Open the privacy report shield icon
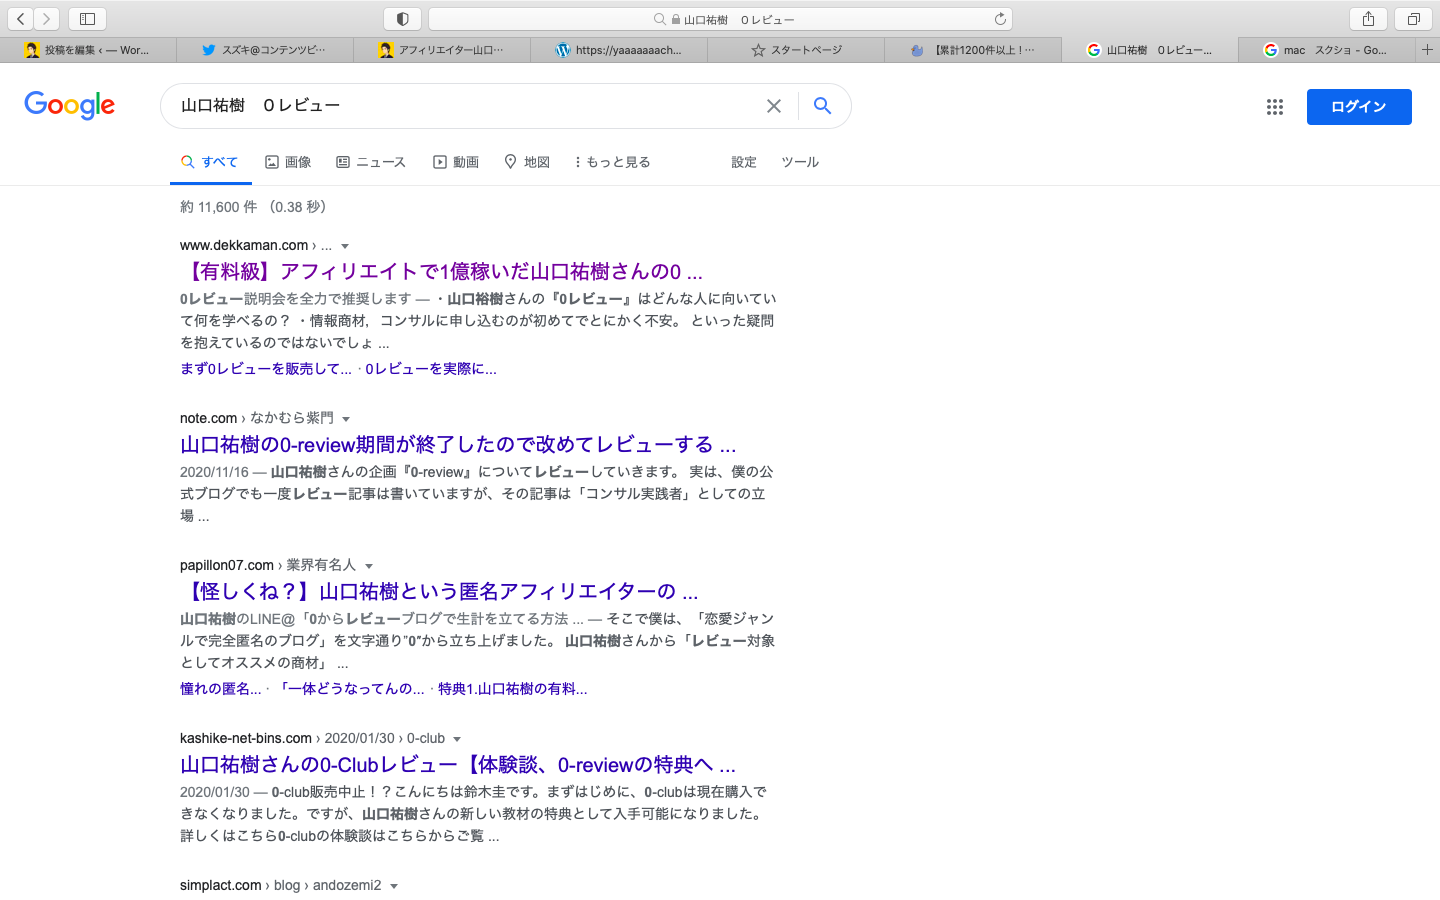1440x900 pixels. pyautogui.click(x=402, y=19)
